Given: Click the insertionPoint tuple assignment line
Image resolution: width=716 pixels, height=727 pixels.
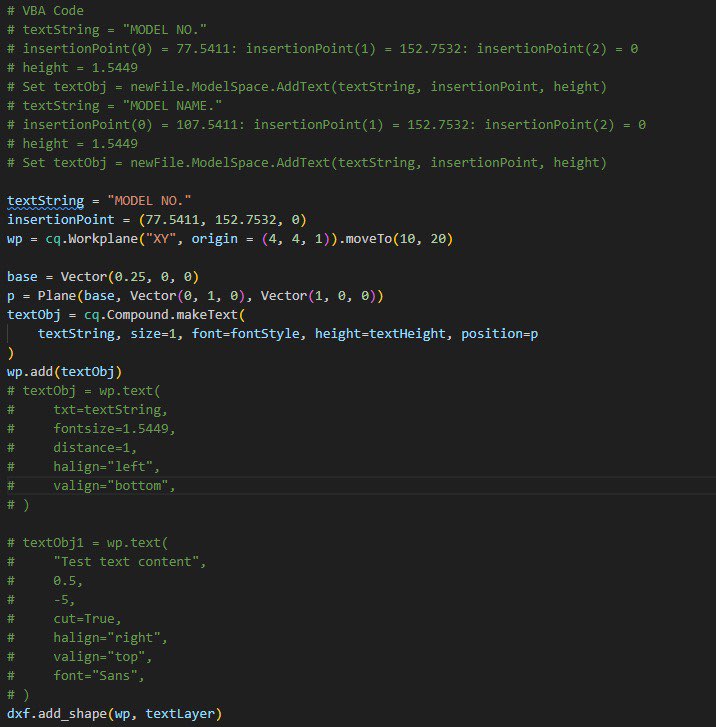Looking at the screenshot, I should click(157, 220).
